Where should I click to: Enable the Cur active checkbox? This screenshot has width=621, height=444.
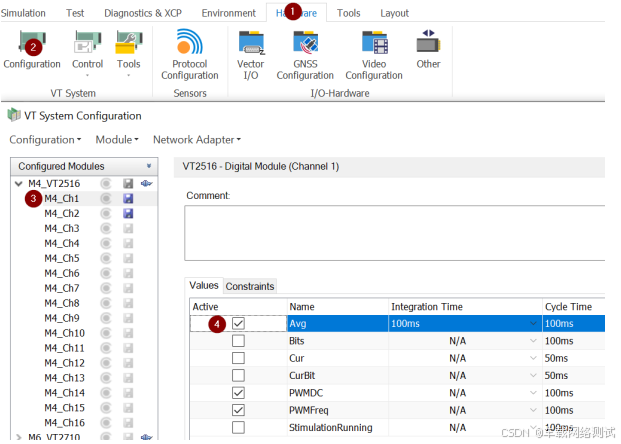tap(238, 358)
